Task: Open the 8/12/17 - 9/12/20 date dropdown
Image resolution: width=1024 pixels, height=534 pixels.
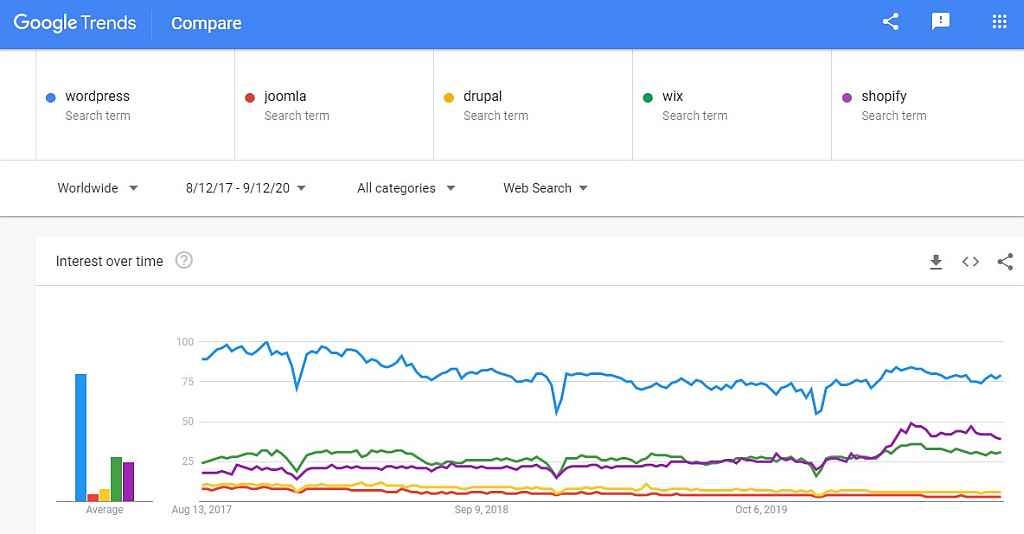Action: coord(246,188)
